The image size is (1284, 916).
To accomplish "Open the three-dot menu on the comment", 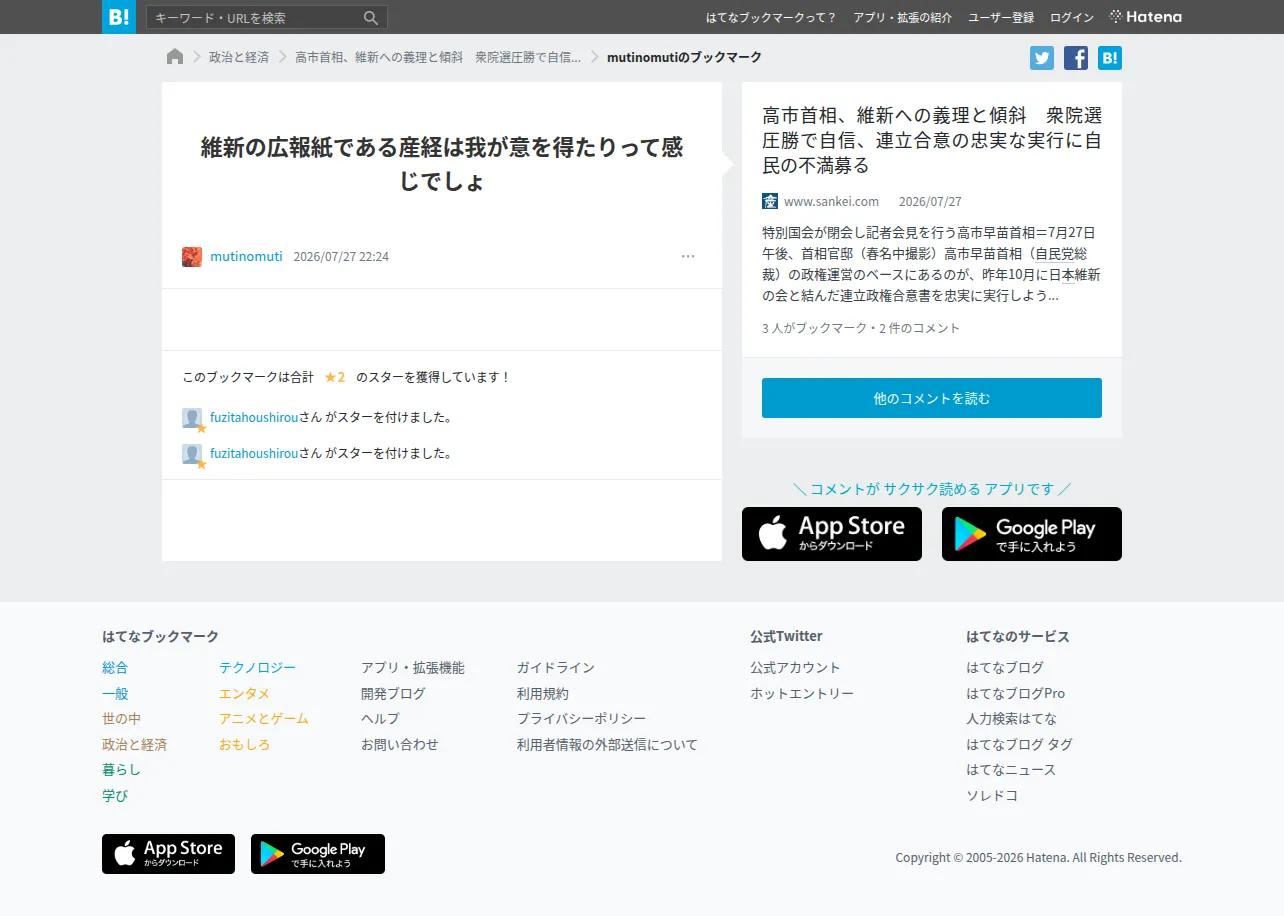I will pos(688,257).
